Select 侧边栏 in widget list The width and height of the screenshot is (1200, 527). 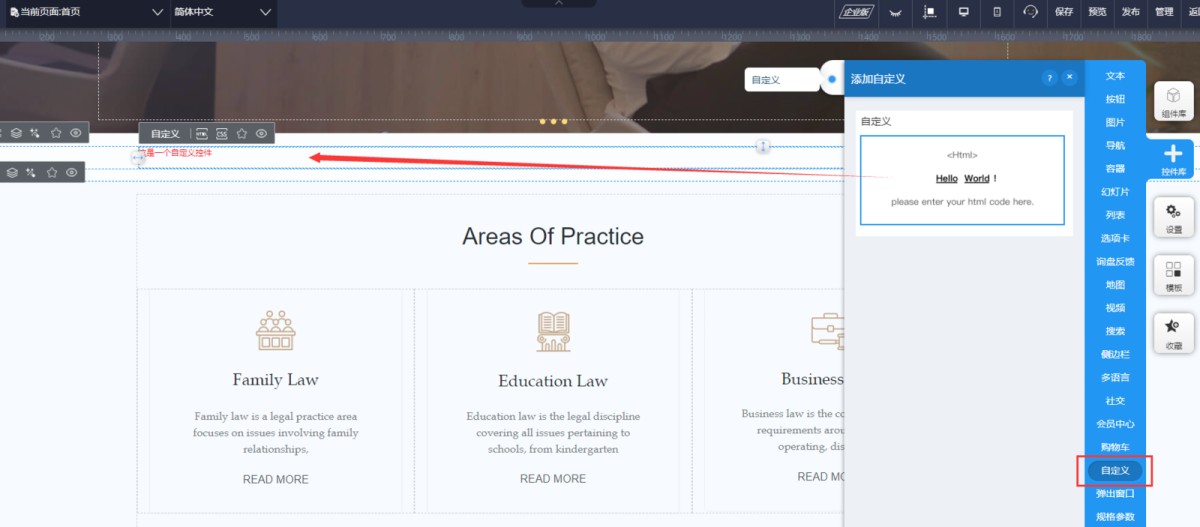(x=1115, y=354)
